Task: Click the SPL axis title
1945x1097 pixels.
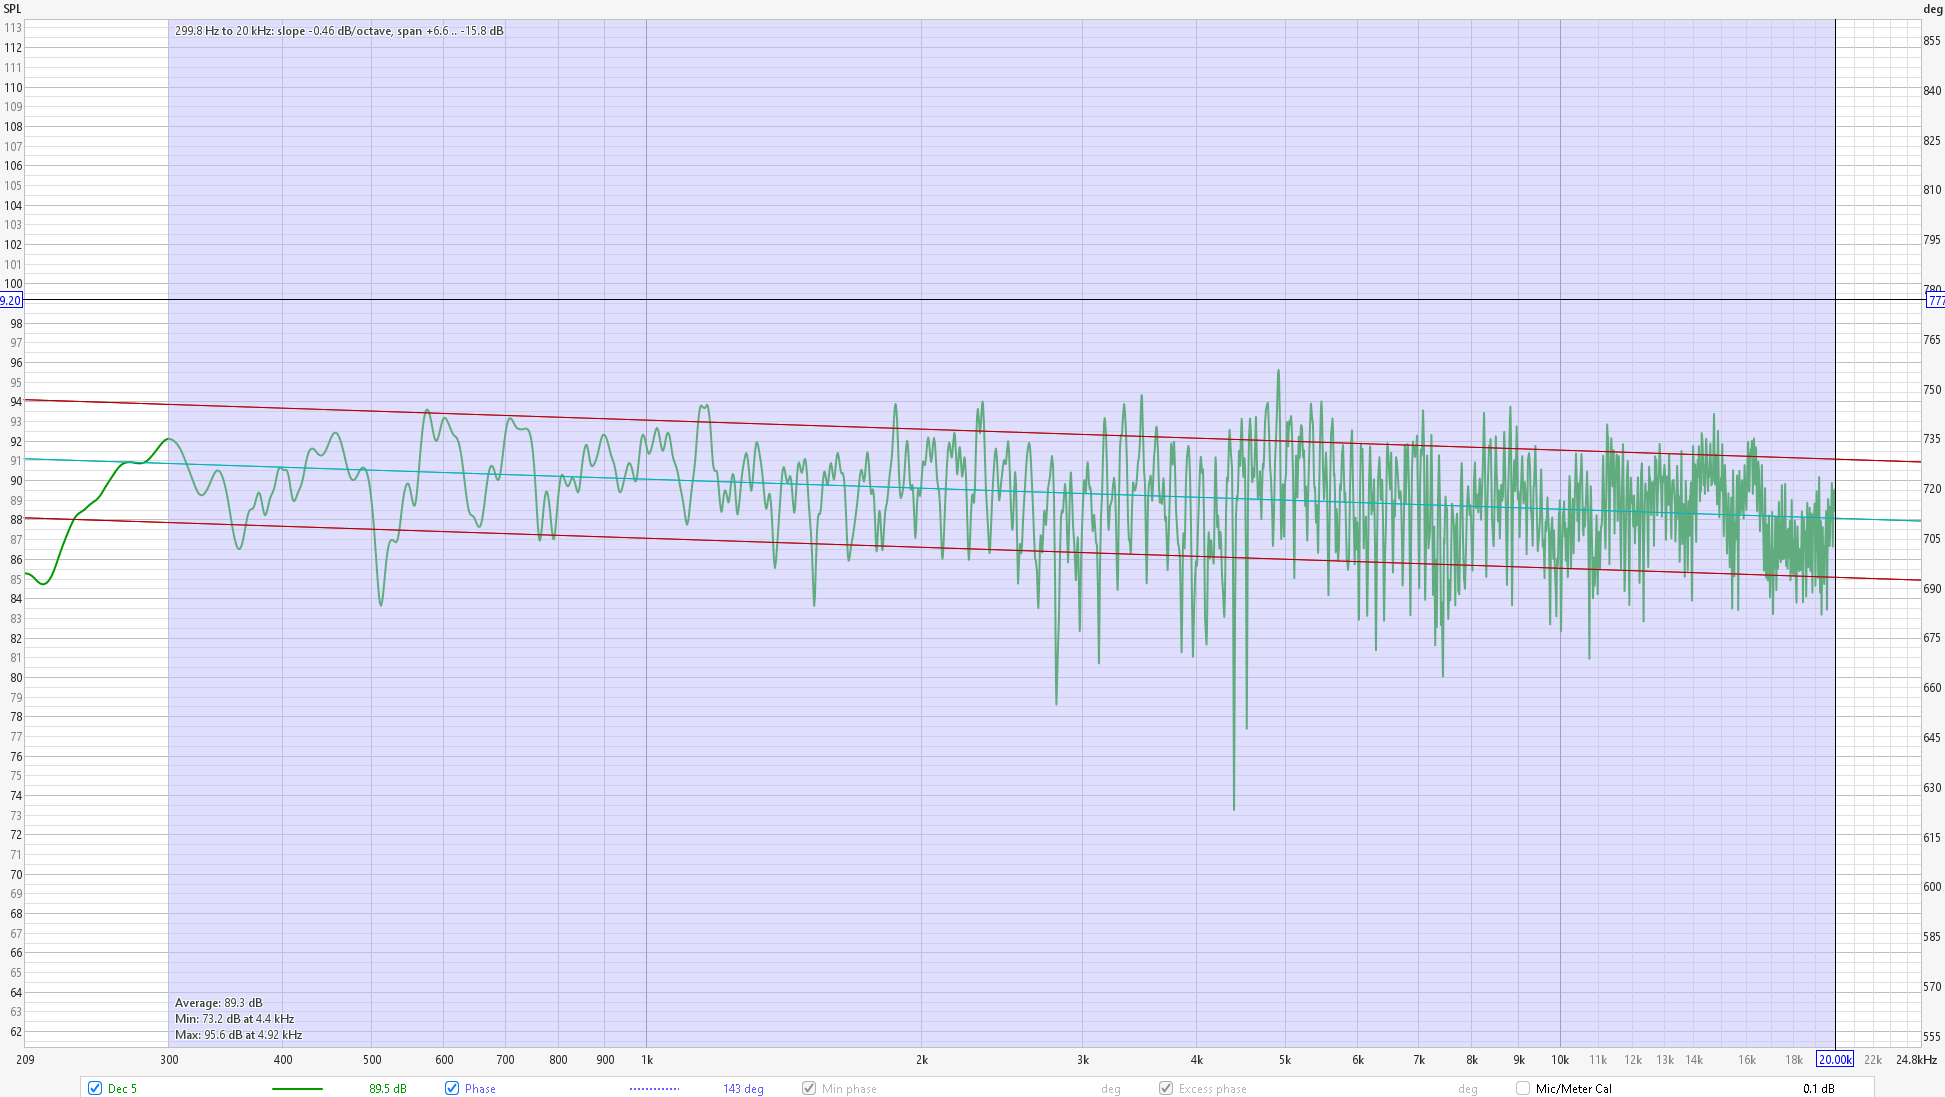Action: [12, 9]
